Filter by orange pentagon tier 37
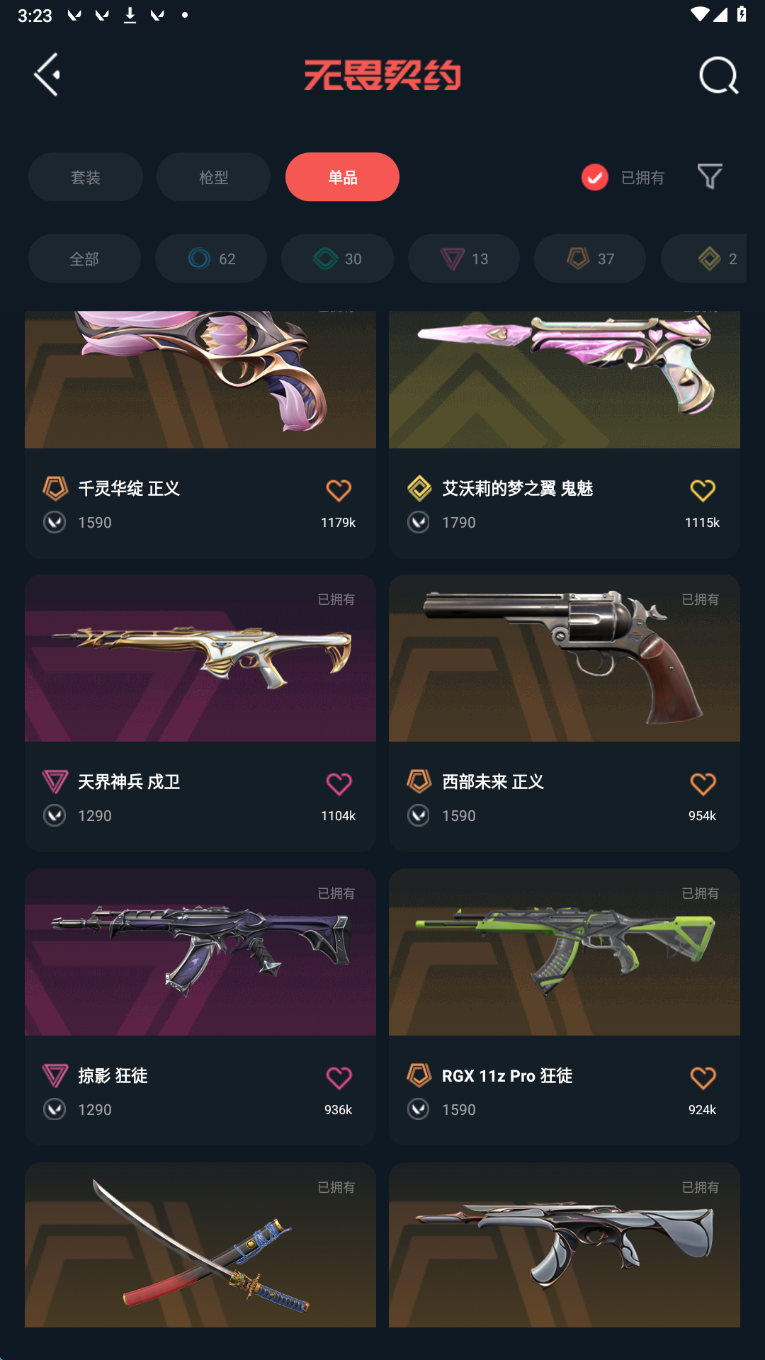765x1360 pixels. (x=590, y=259)
